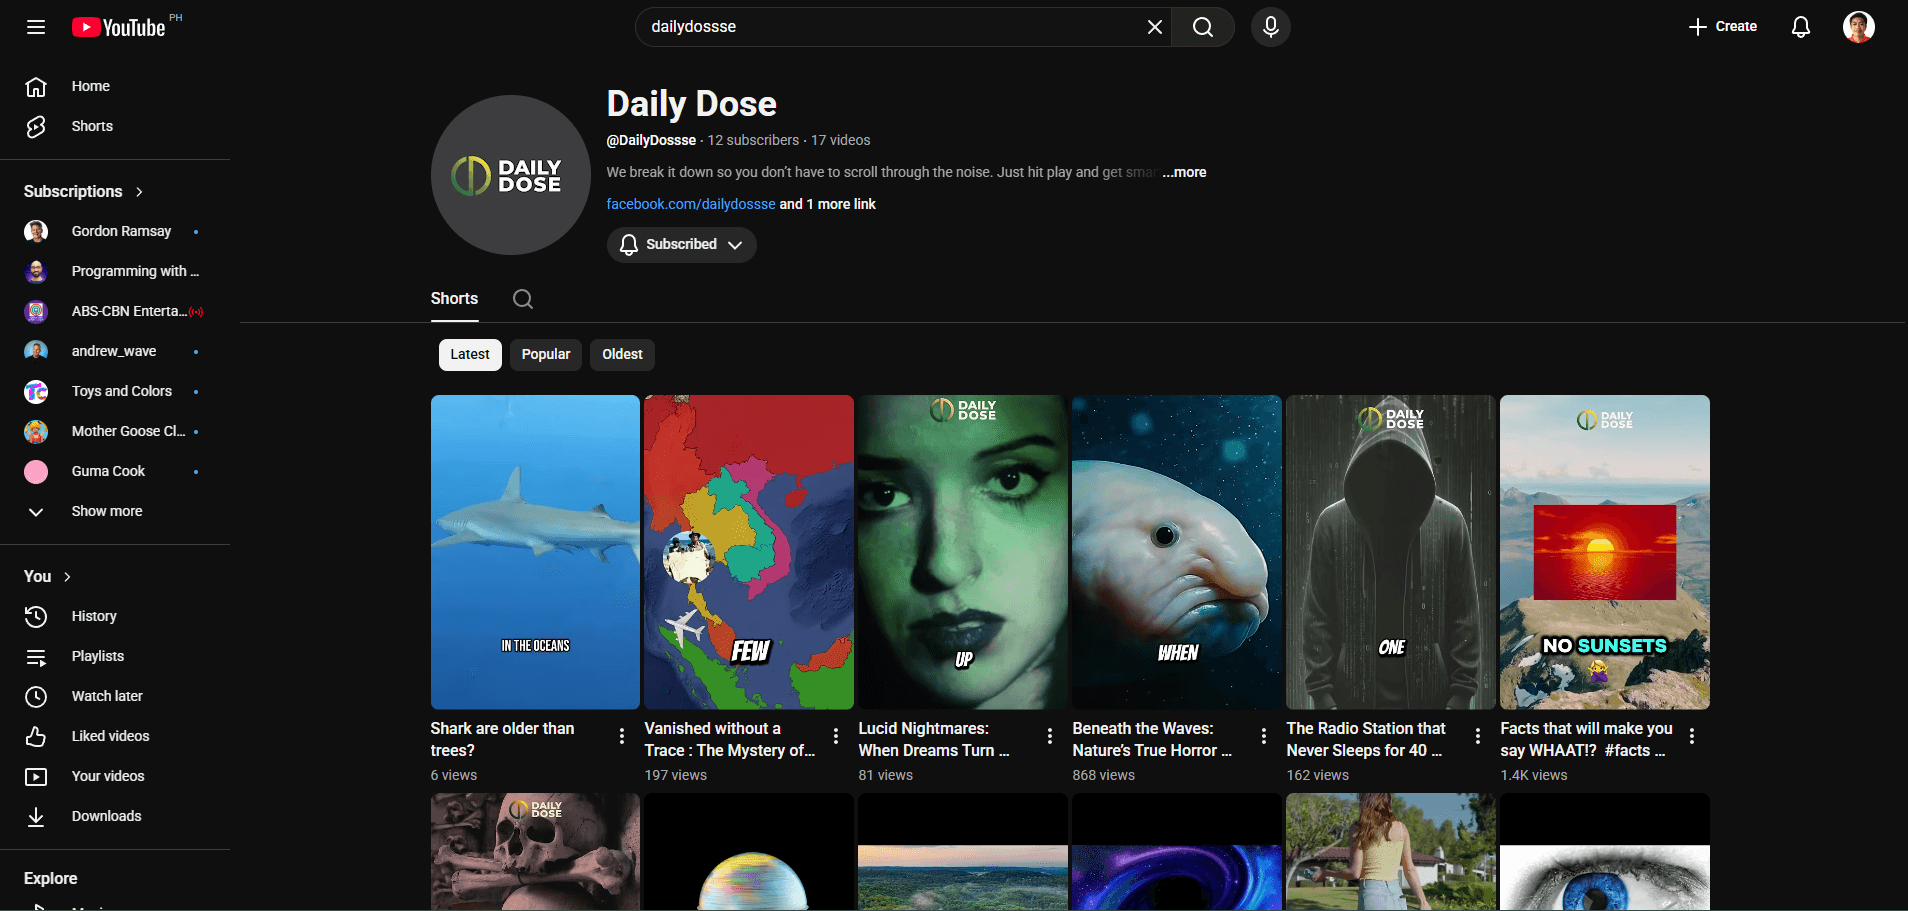Click the Create button
Viewport: 1908px width, 911px height.
click(1722, 27)
